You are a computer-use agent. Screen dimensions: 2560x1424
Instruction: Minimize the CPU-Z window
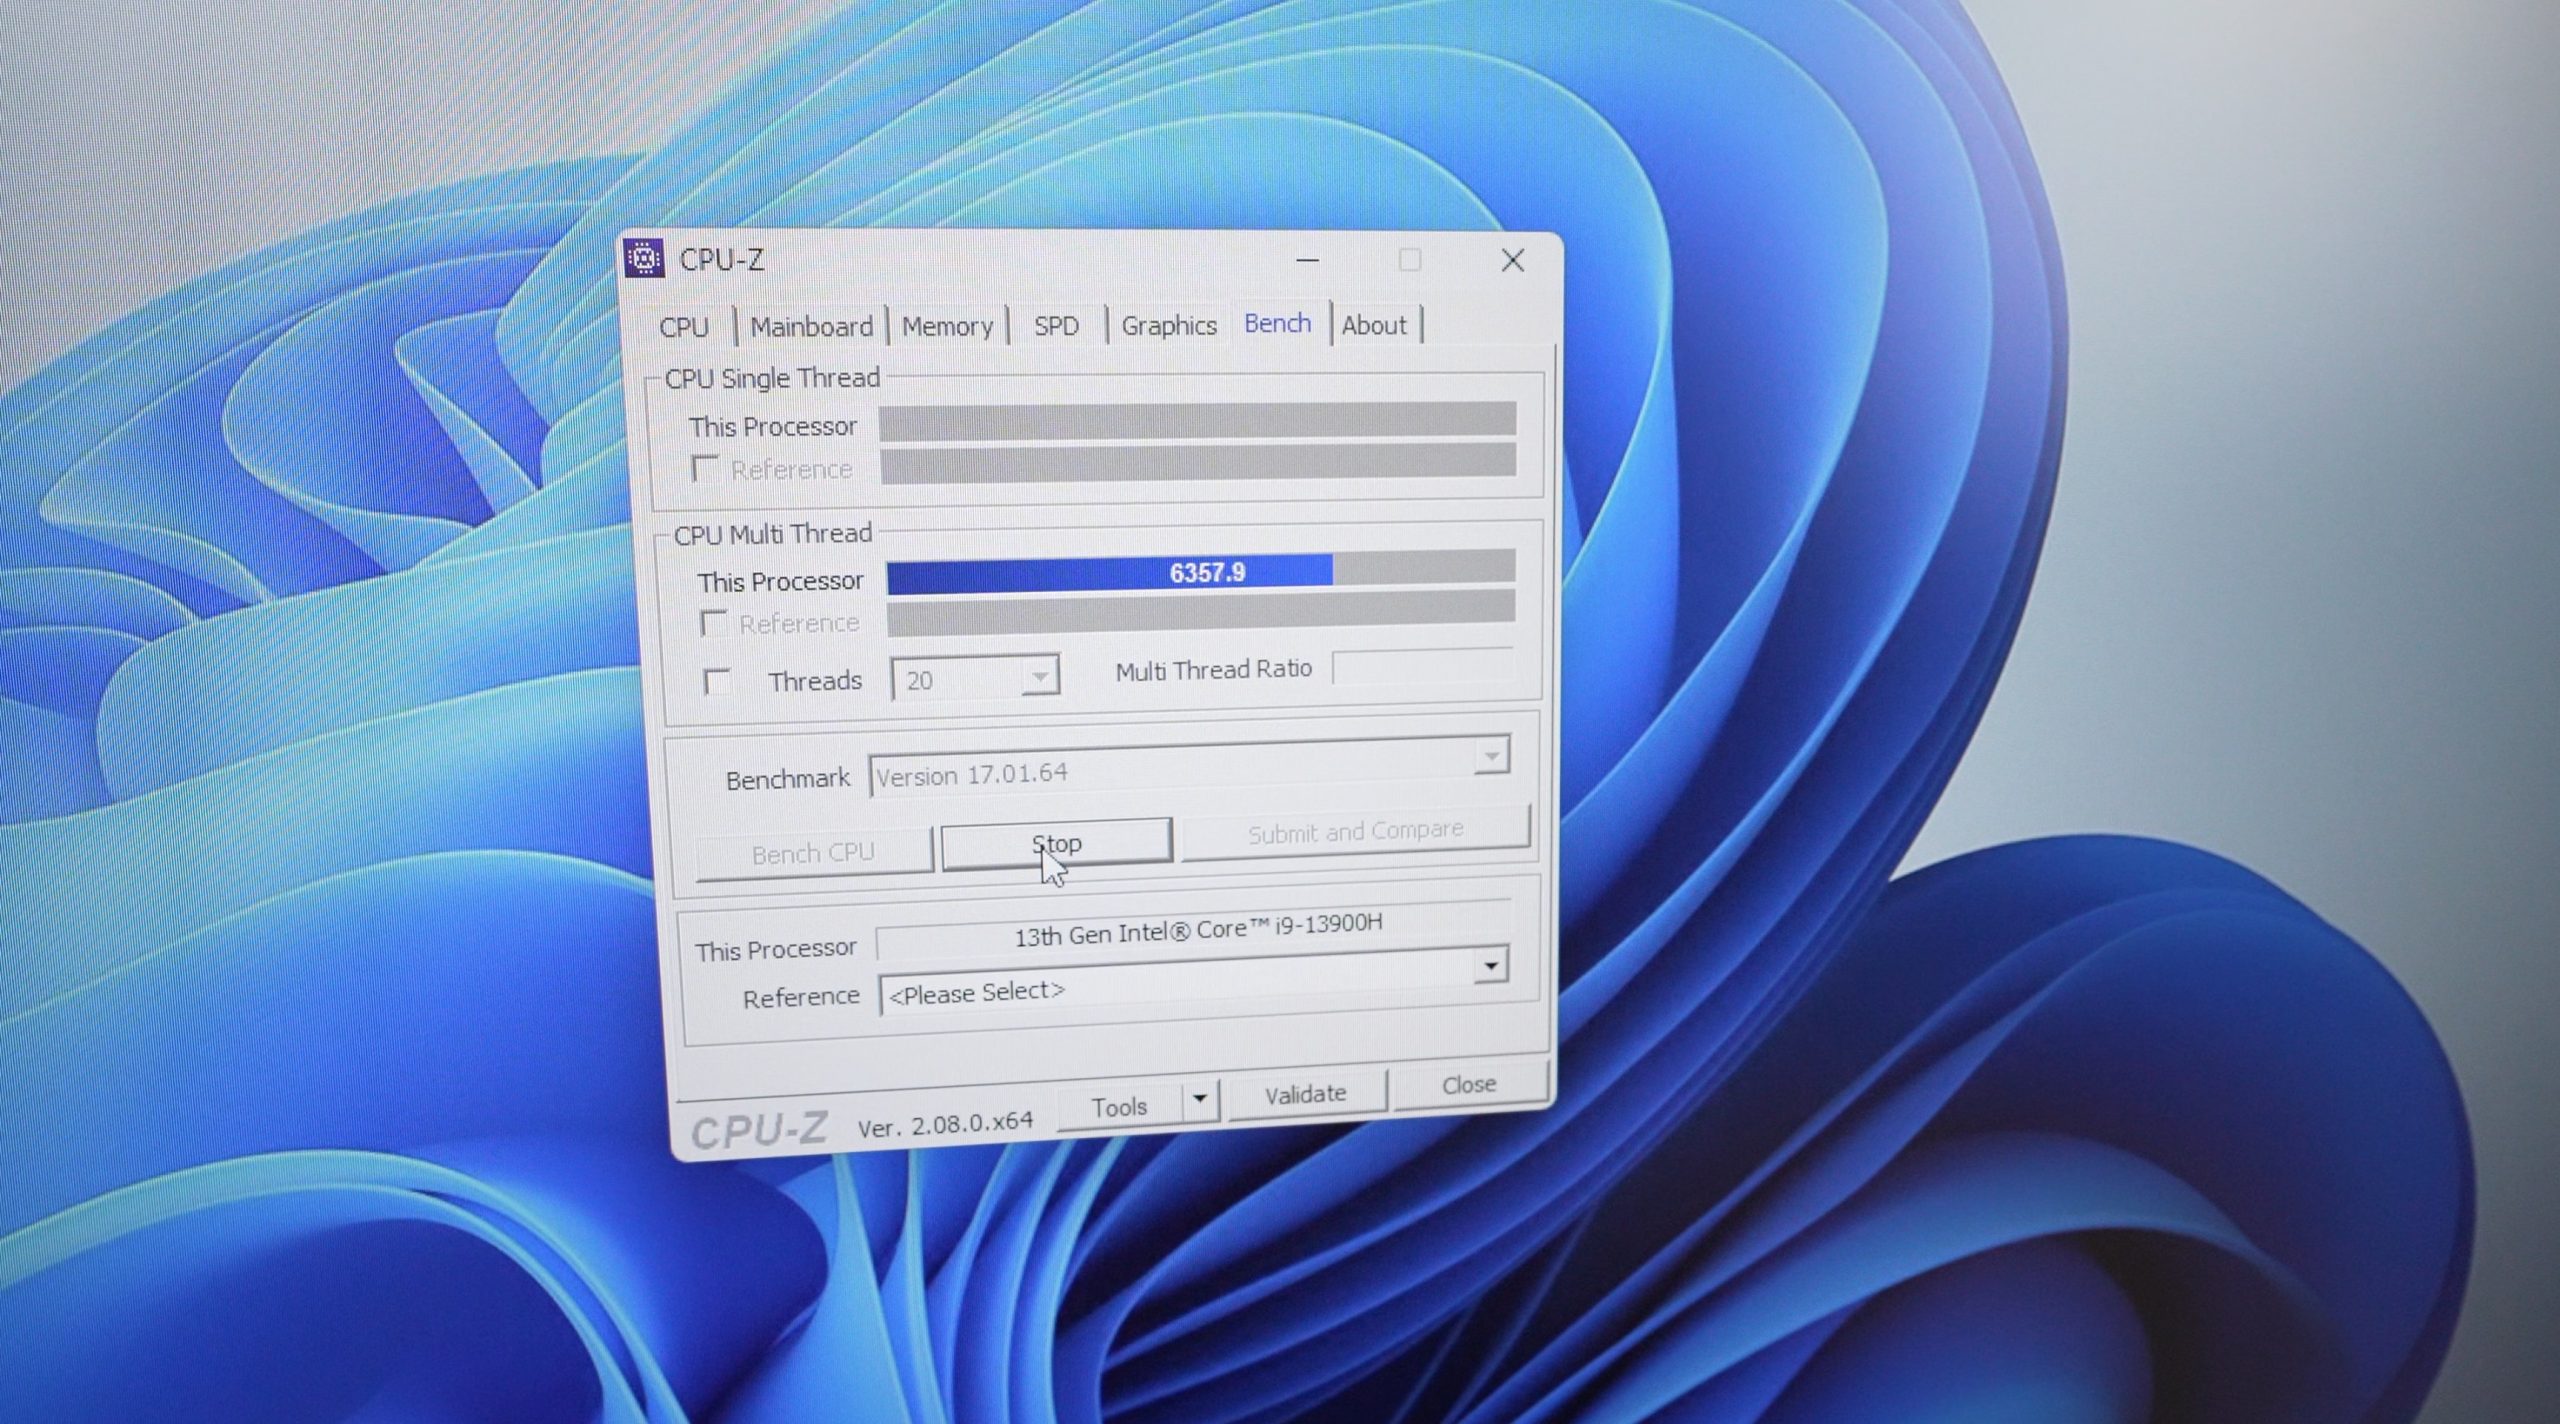coord(1307,261)
